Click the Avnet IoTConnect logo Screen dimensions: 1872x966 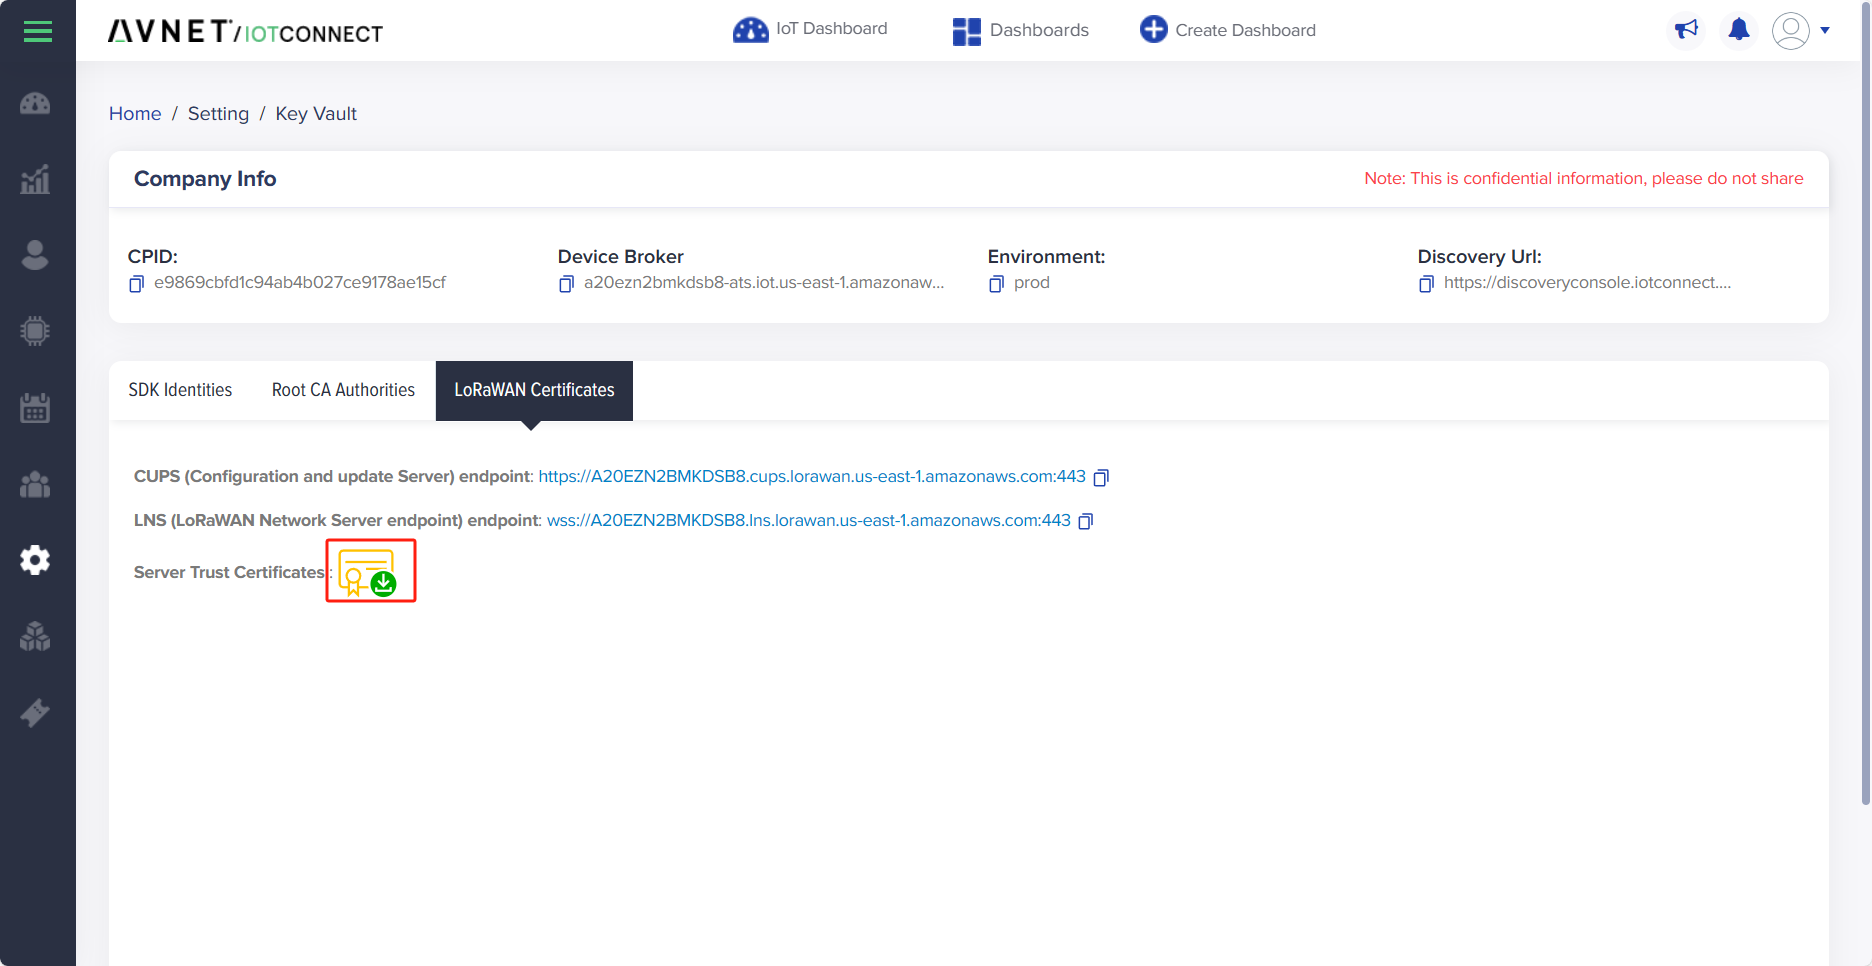pos(245,32)
